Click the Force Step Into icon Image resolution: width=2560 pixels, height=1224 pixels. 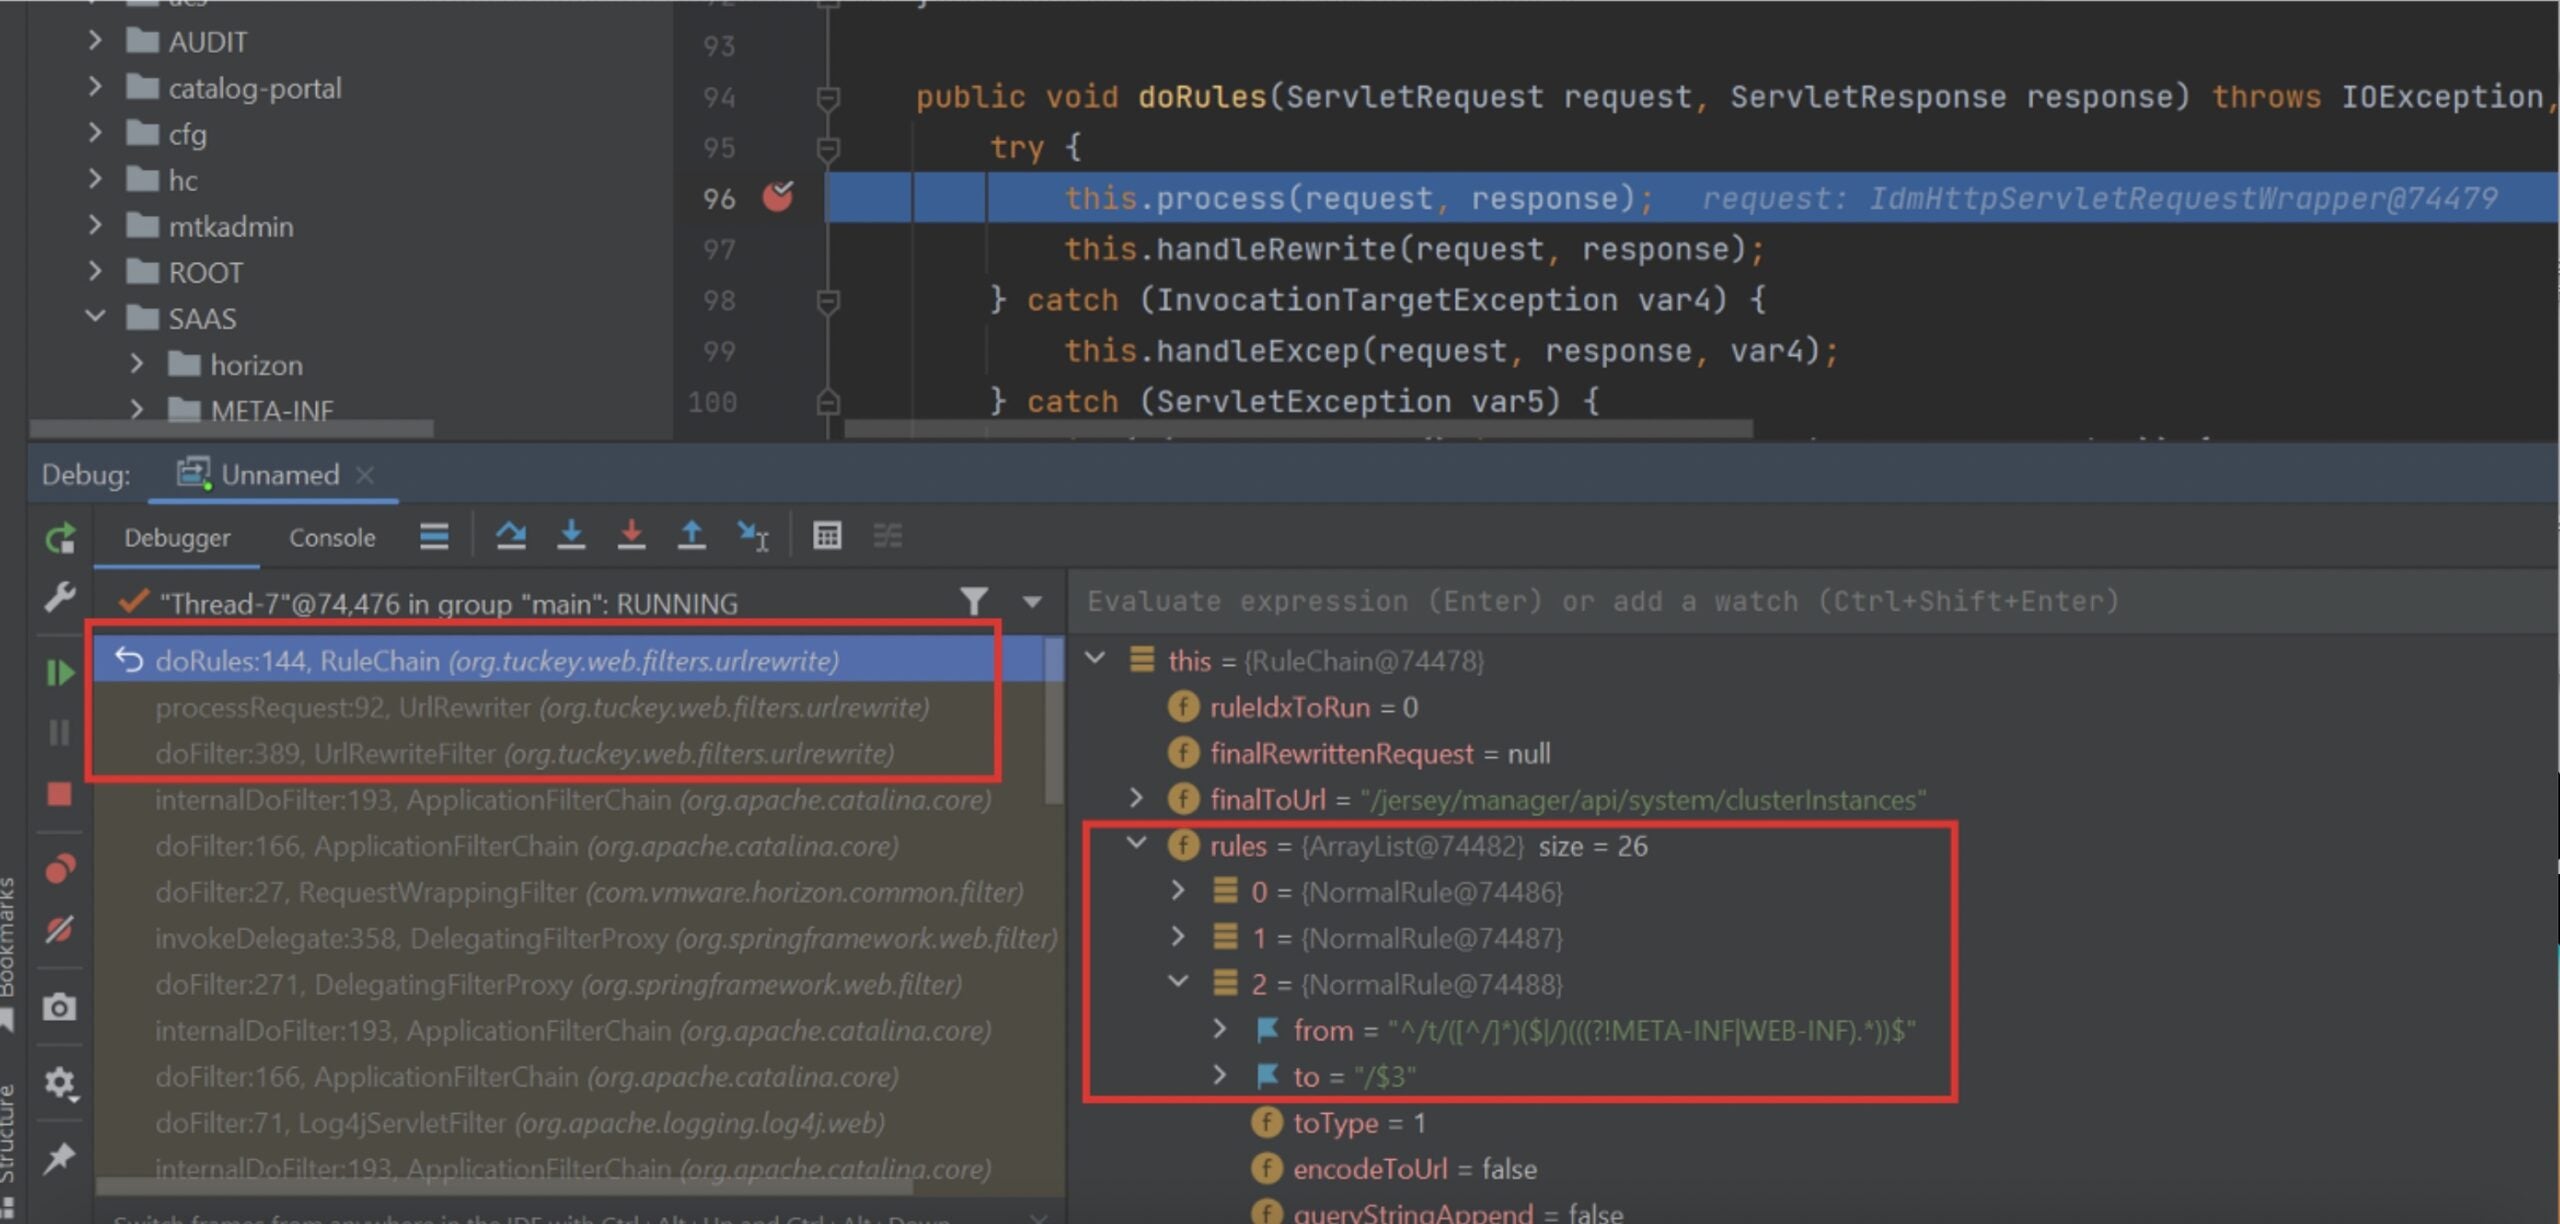tap(631, 536)
